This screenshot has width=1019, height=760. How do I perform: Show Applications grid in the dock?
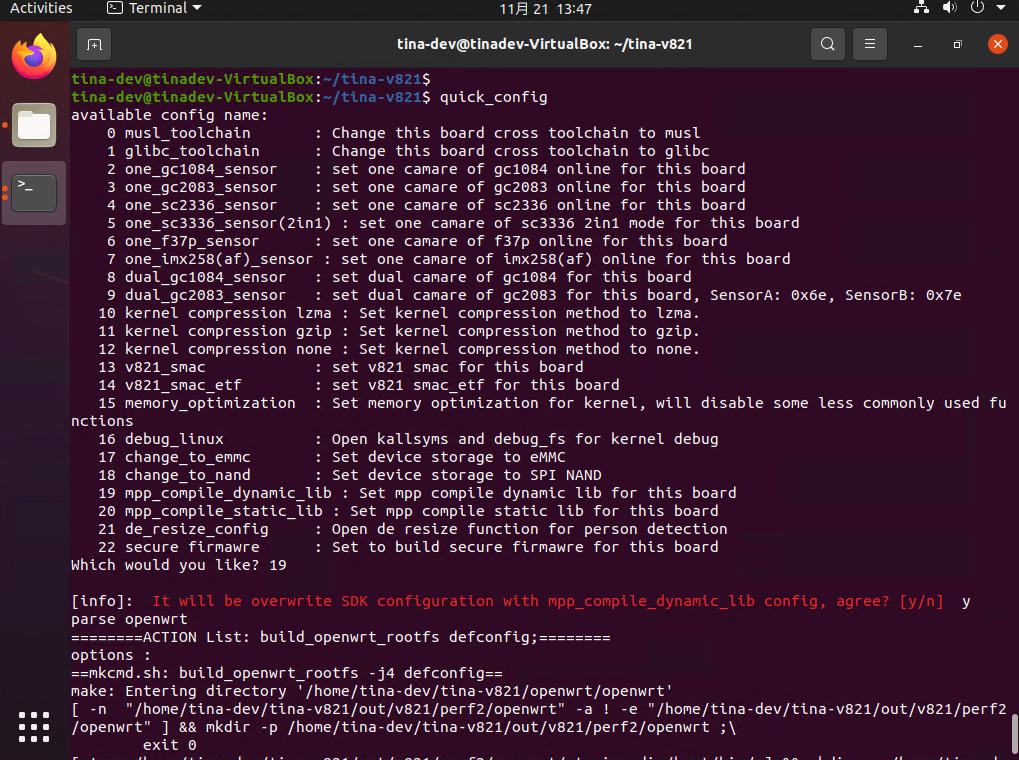(34, 726)
